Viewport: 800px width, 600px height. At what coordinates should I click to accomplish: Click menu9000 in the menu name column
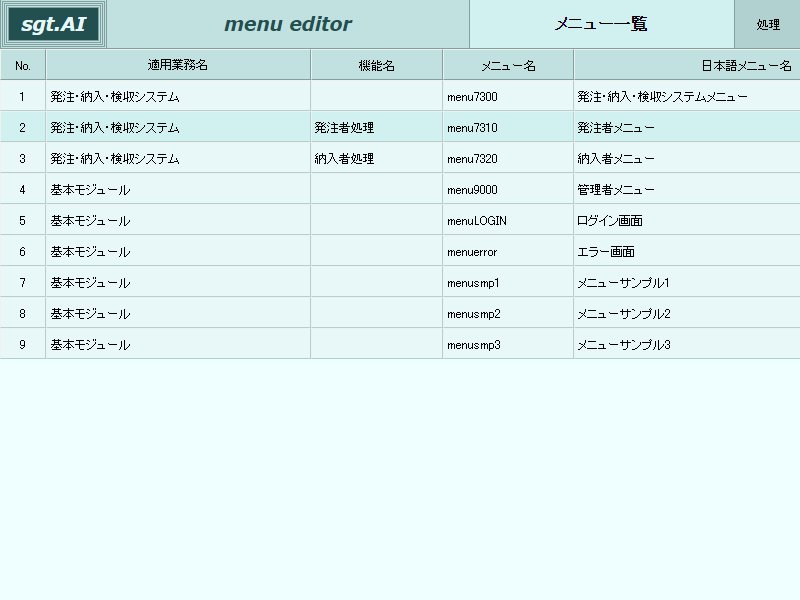coord(508,190)
